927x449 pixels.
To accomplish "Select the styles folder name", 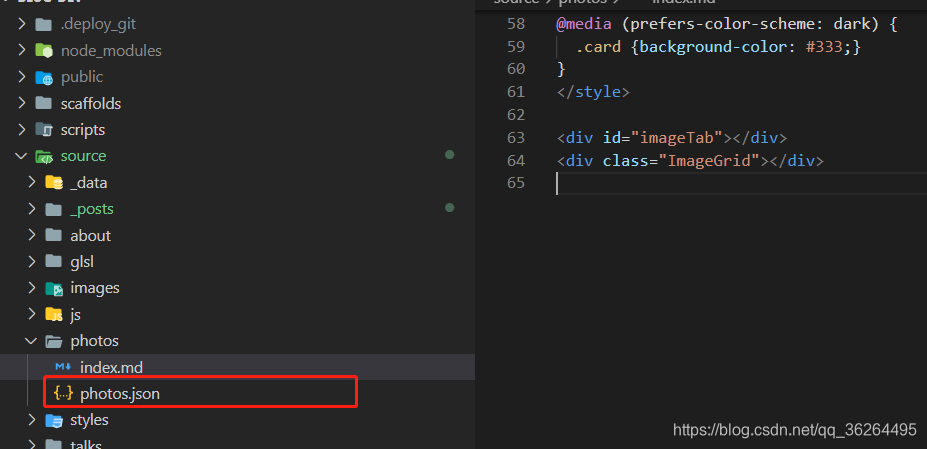I will point(89,421).
